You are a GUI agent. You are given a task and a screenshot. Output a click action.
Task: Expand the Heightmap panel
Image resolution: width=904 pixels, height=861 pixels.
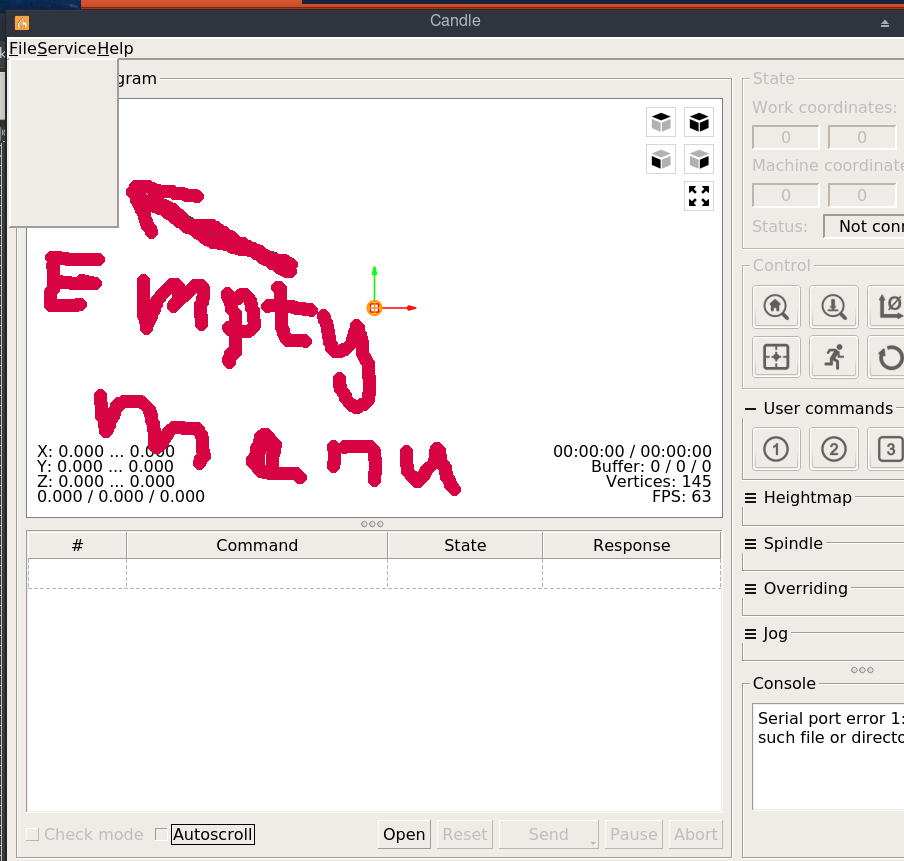pos(750,498)
